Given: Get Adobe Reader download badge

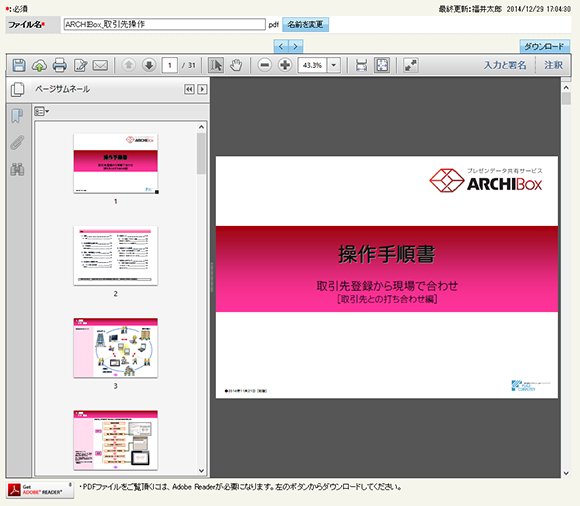Looking at the screenshot, I should [x=40, y=490].
